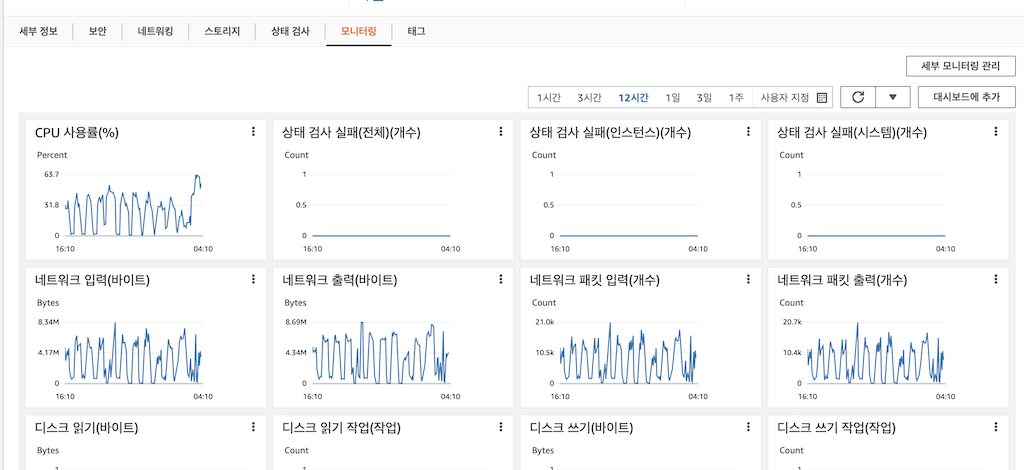Expand the refresh interval dropdown arrow

(x=893, y=97)
